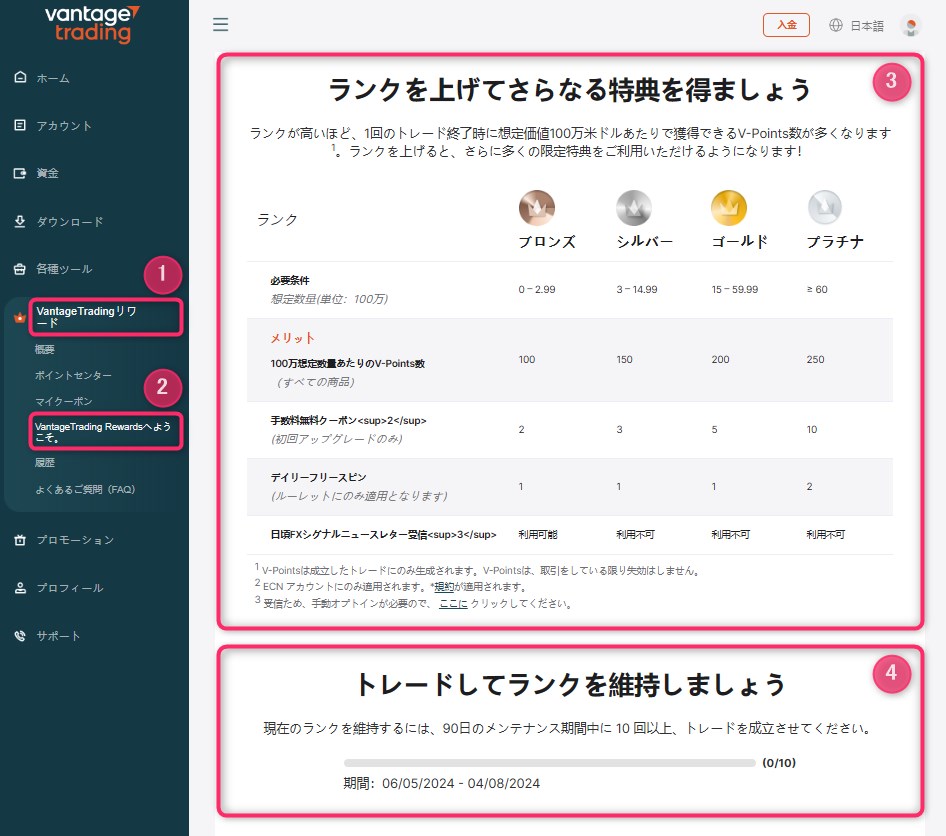Expand the 各種ツール sidebar section

[x=64, y=269]
